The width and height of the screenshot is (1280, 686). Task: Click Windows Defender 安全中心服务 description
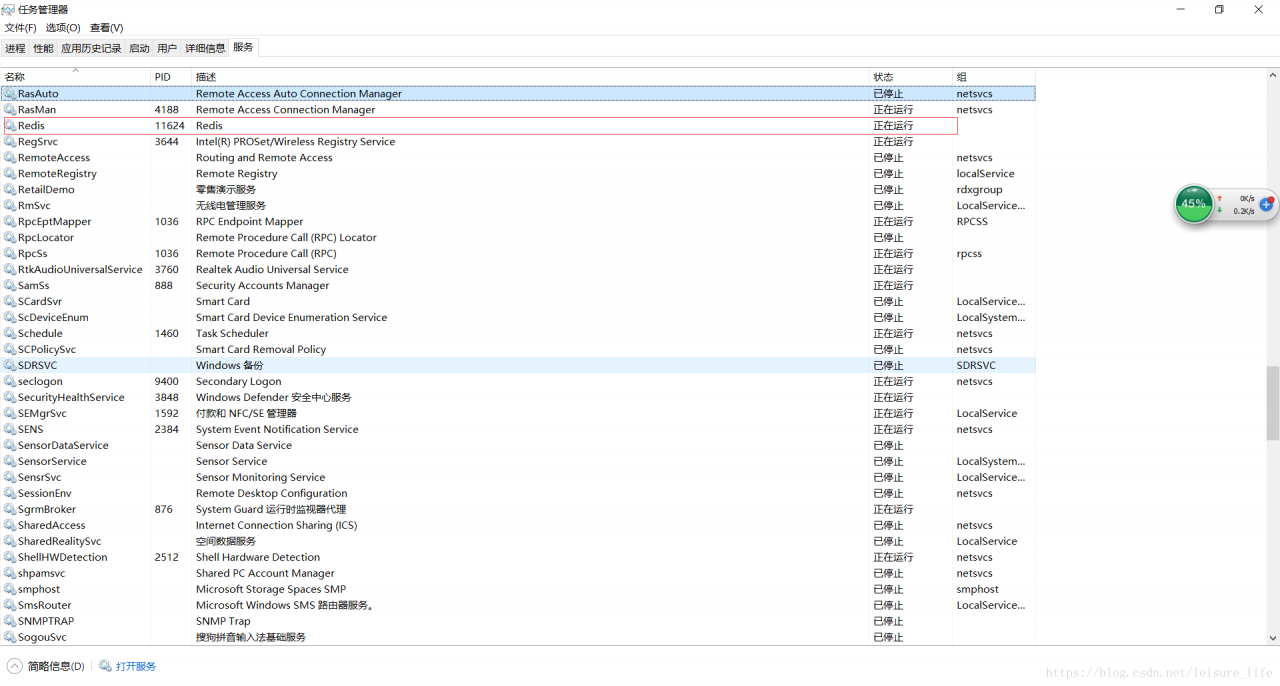(x=273, y=397)
